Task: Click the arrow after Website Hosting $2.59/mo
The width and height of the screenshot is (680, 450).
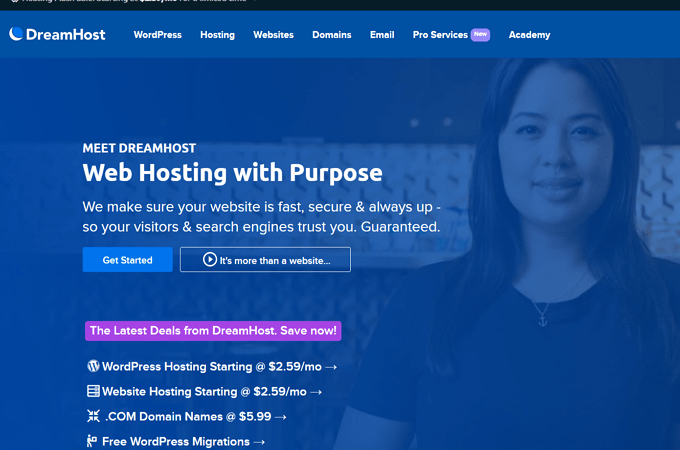Action: tap(316, 392)
